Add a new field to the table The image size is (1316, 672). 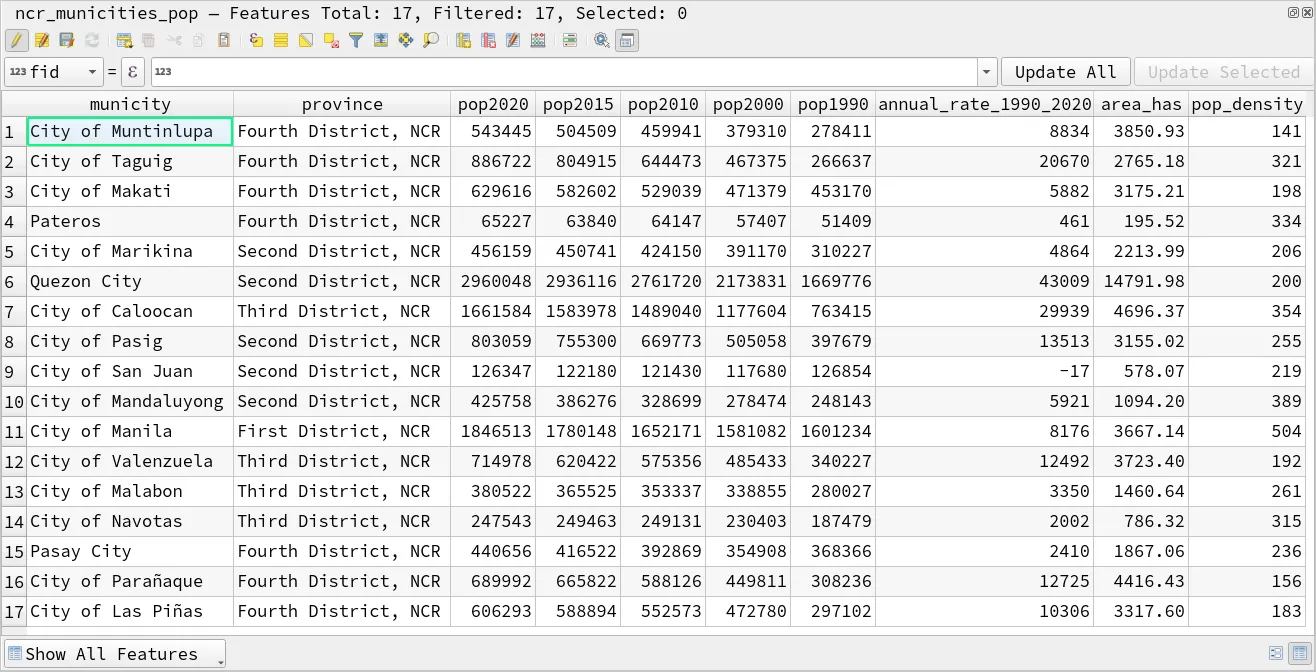462,40
